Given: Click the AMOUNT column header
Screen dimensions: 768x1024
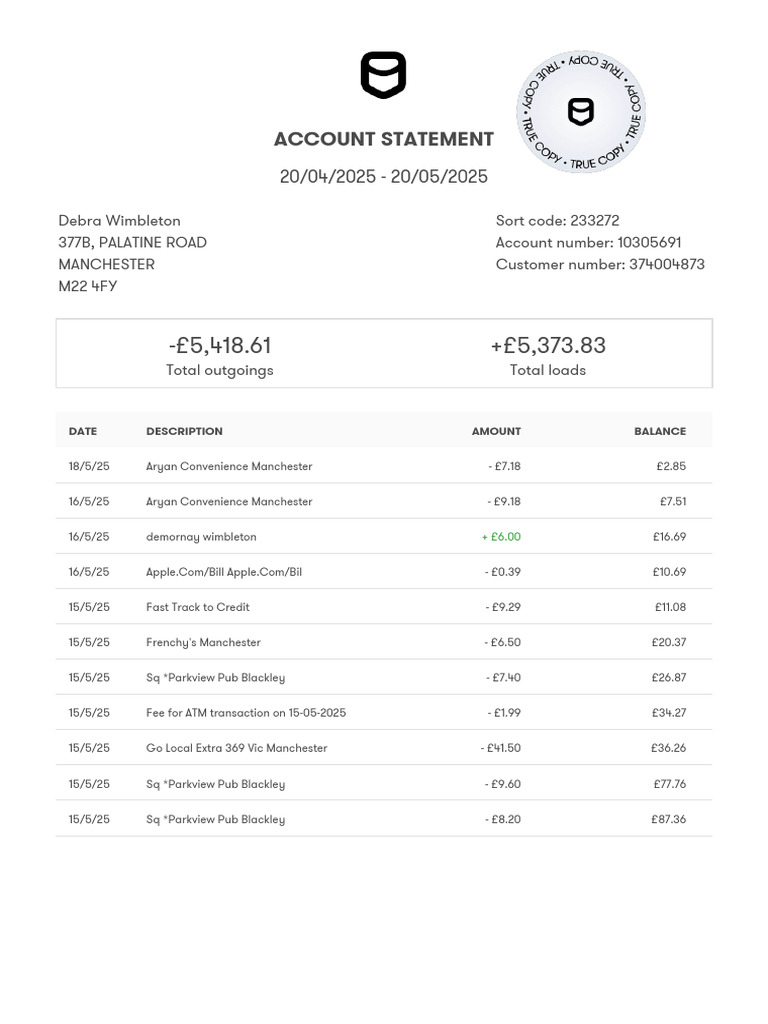Looking at the screenshot, I should point(496,431).
